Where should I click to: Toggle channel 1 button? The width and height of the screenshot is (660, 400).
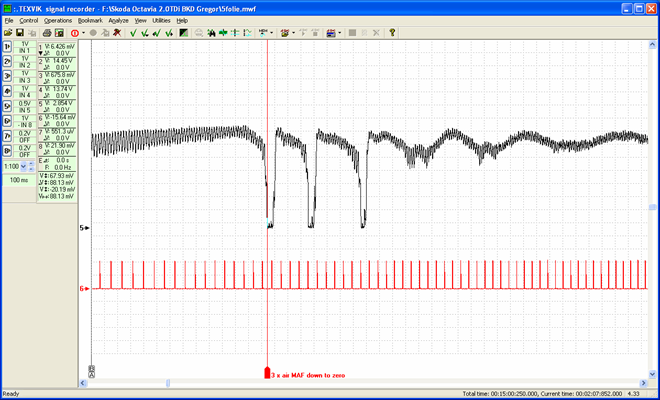7,47
